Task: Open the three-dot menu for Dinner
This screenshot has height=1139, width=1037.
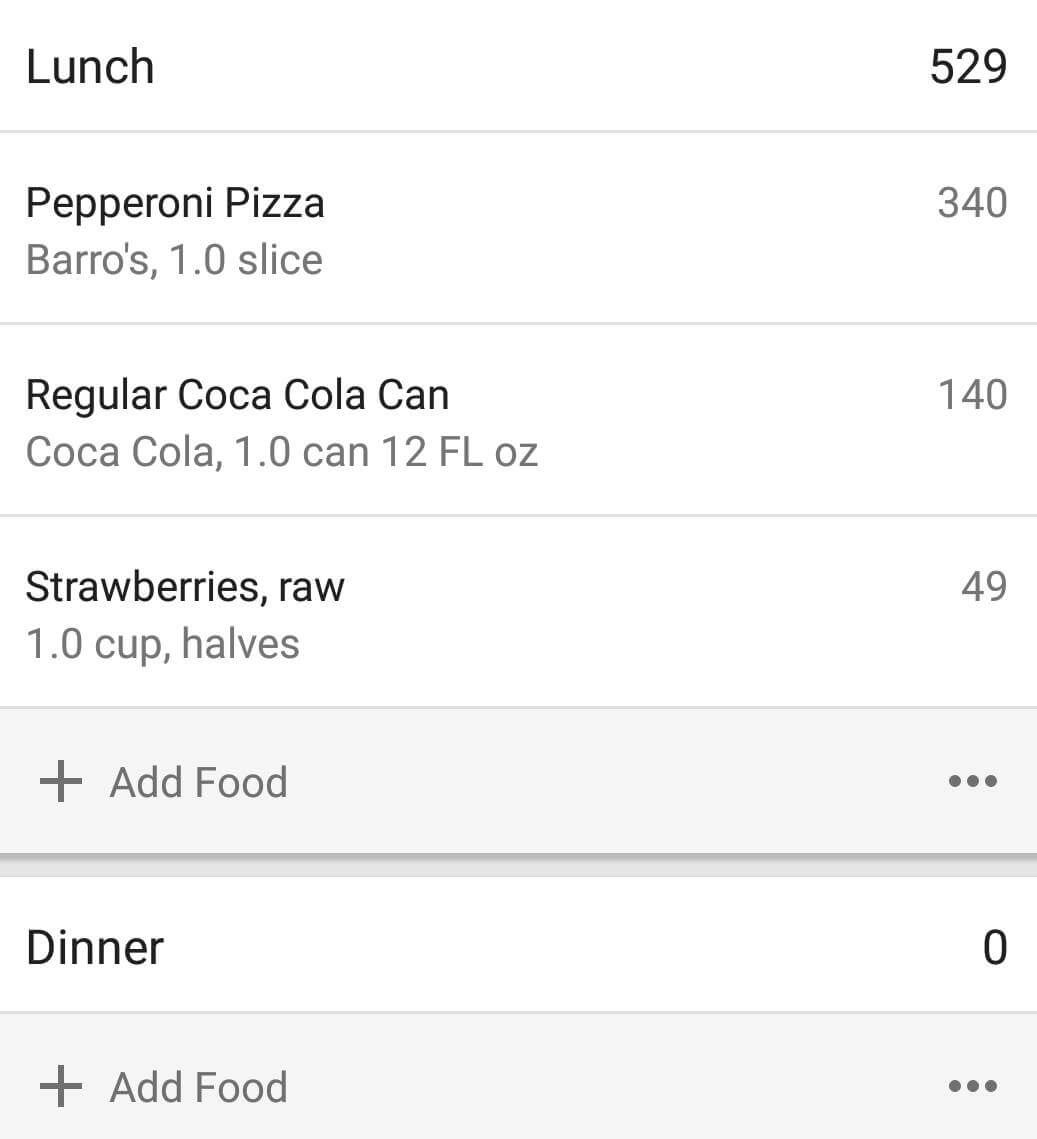Action: tap(972, 1087)
